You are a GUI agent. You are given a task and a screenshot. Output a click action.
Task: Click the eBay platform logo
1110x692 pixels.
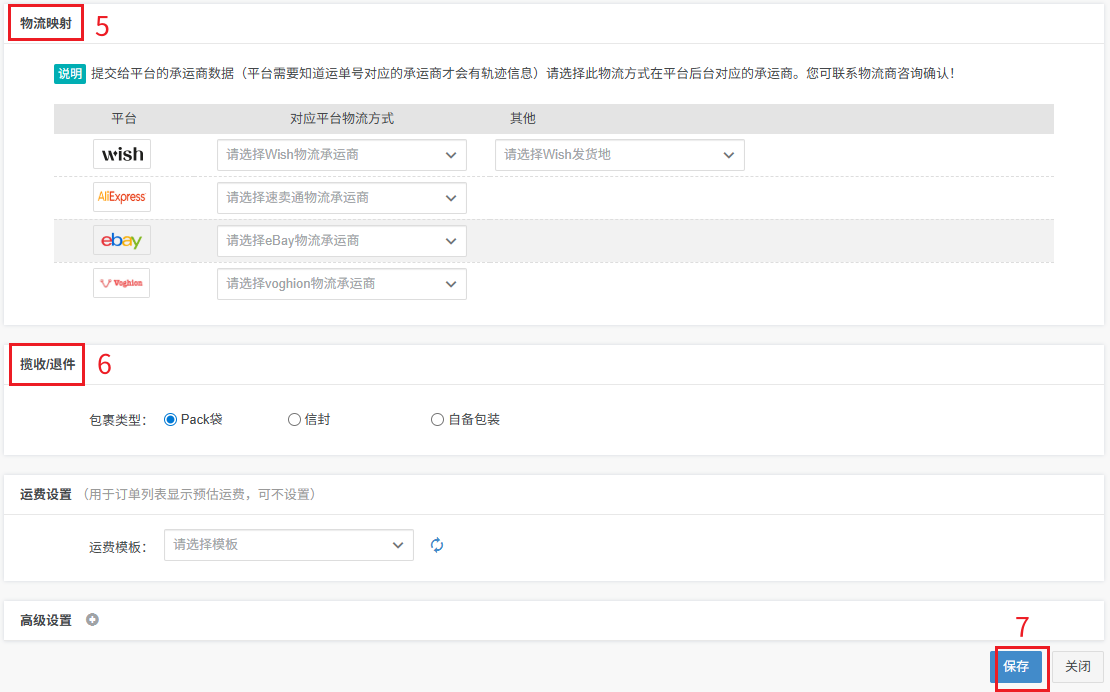point(122,240)
